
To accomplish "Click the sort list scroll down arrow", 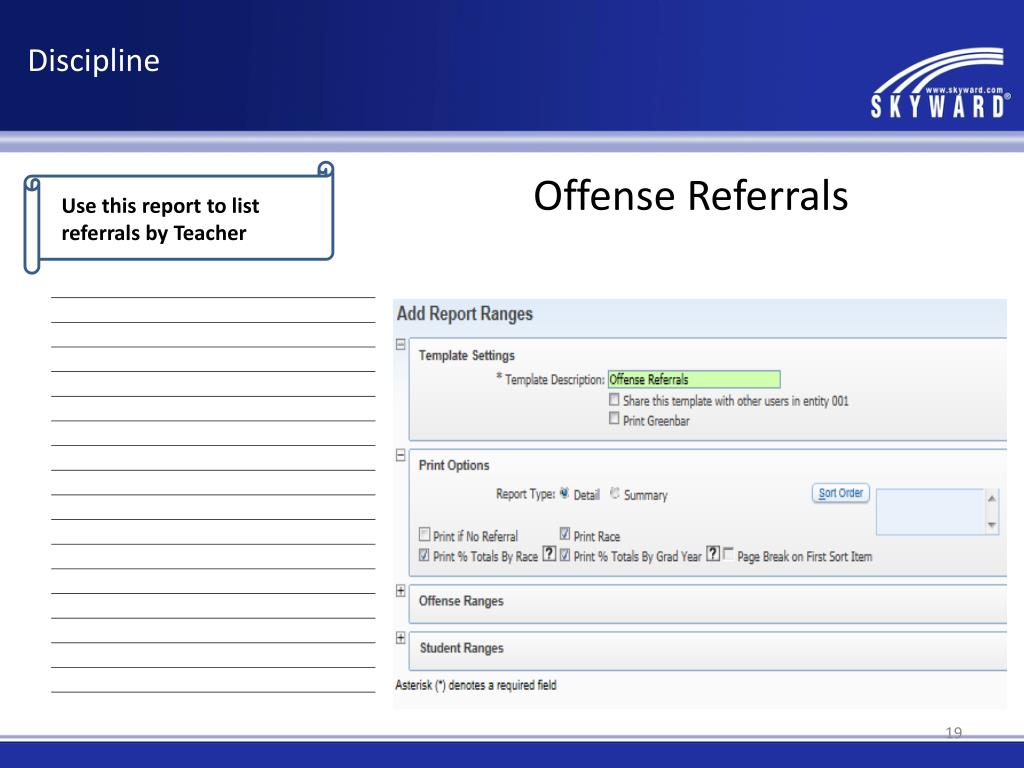I will tap(992, 525).
